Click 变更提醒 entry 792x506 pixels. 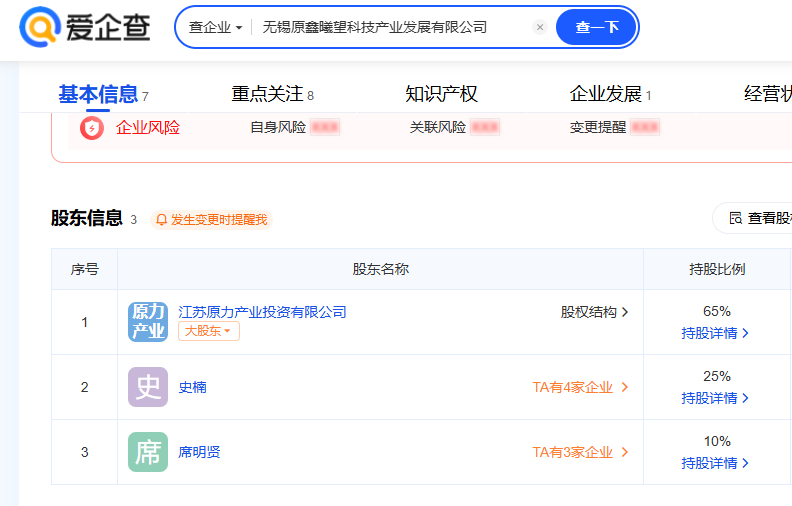click(615, 127)
